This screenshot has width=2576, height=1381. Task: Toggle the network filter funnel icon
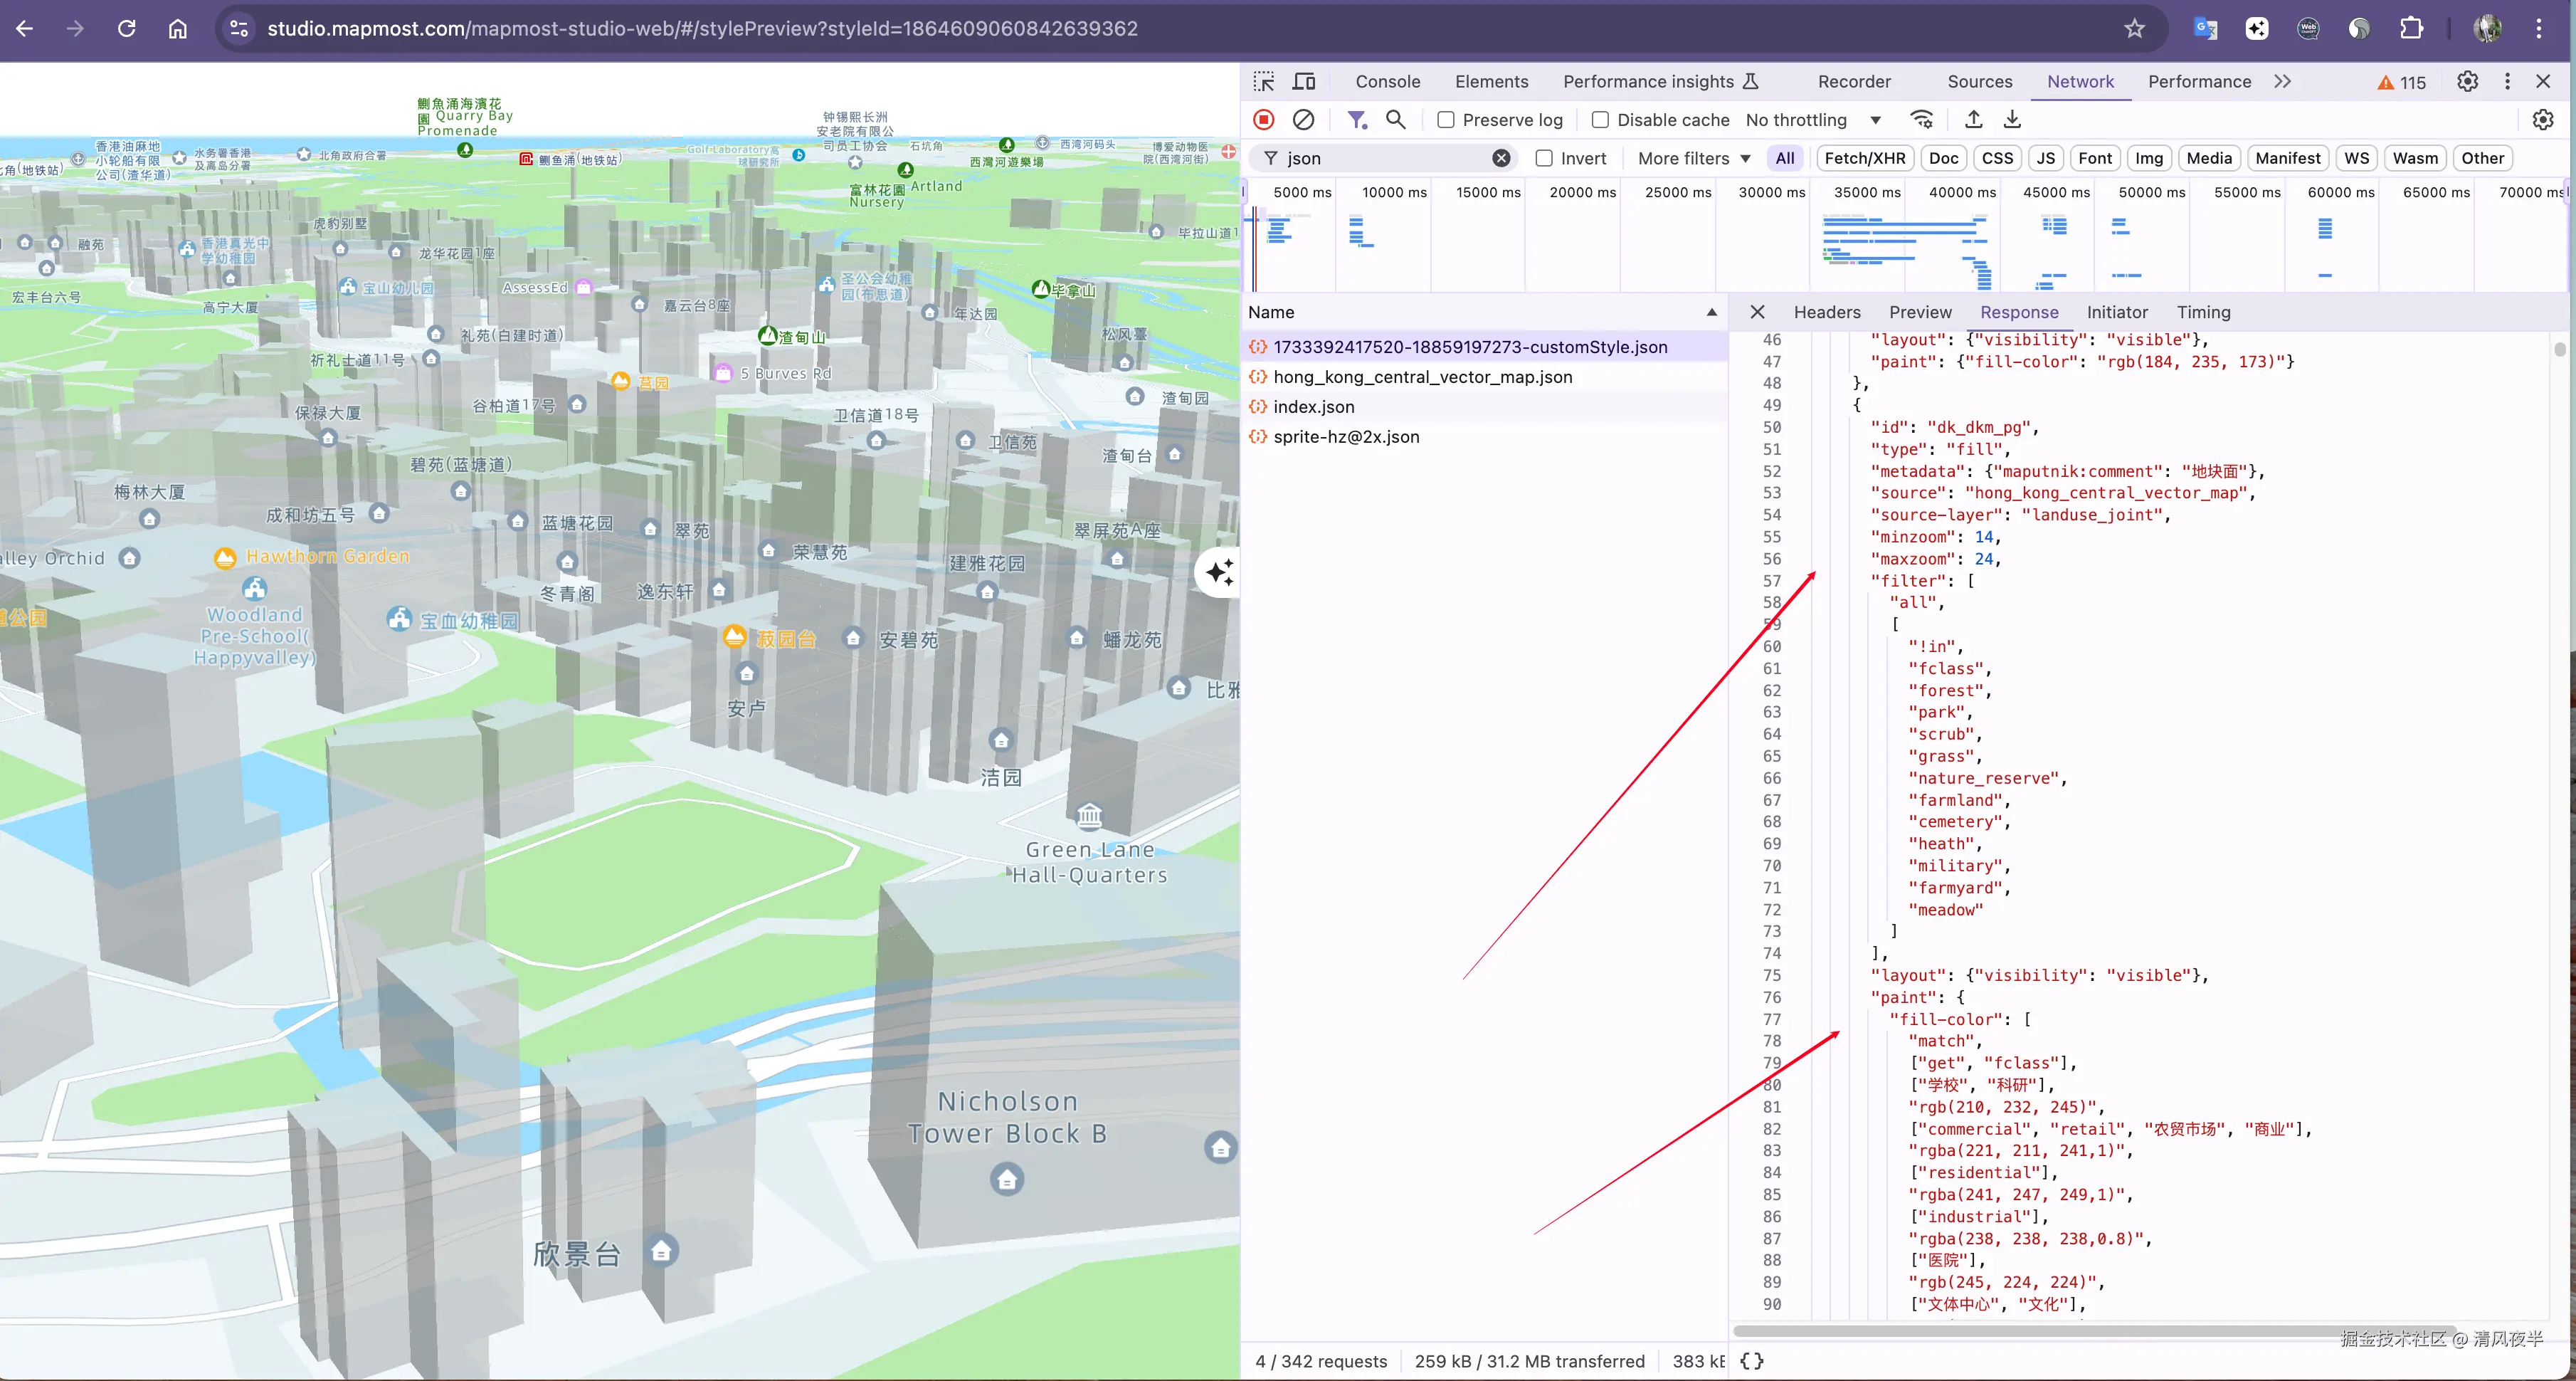(1356, 120)
